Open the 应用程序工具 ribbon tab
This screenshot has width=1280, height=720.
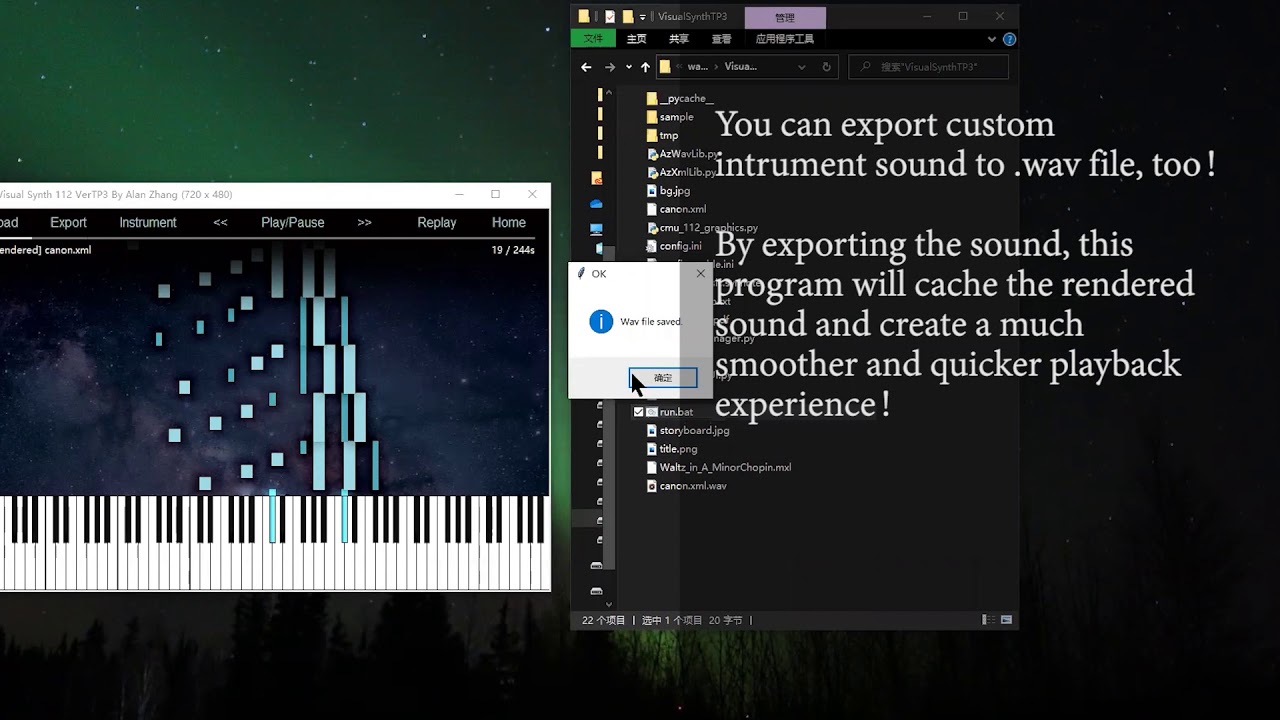pyautogui.click(x=785, y=39)
